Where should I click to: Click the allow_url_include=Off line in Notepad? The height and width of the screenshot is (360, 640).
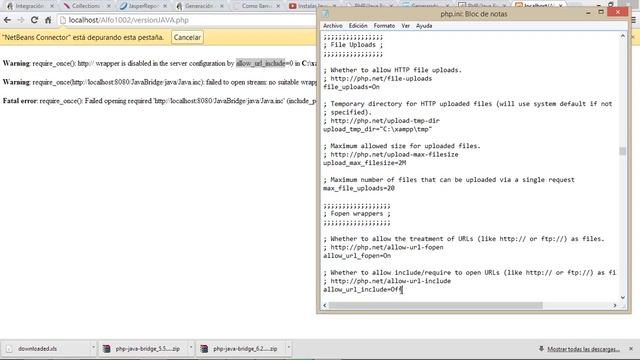(x=363, y=289)
